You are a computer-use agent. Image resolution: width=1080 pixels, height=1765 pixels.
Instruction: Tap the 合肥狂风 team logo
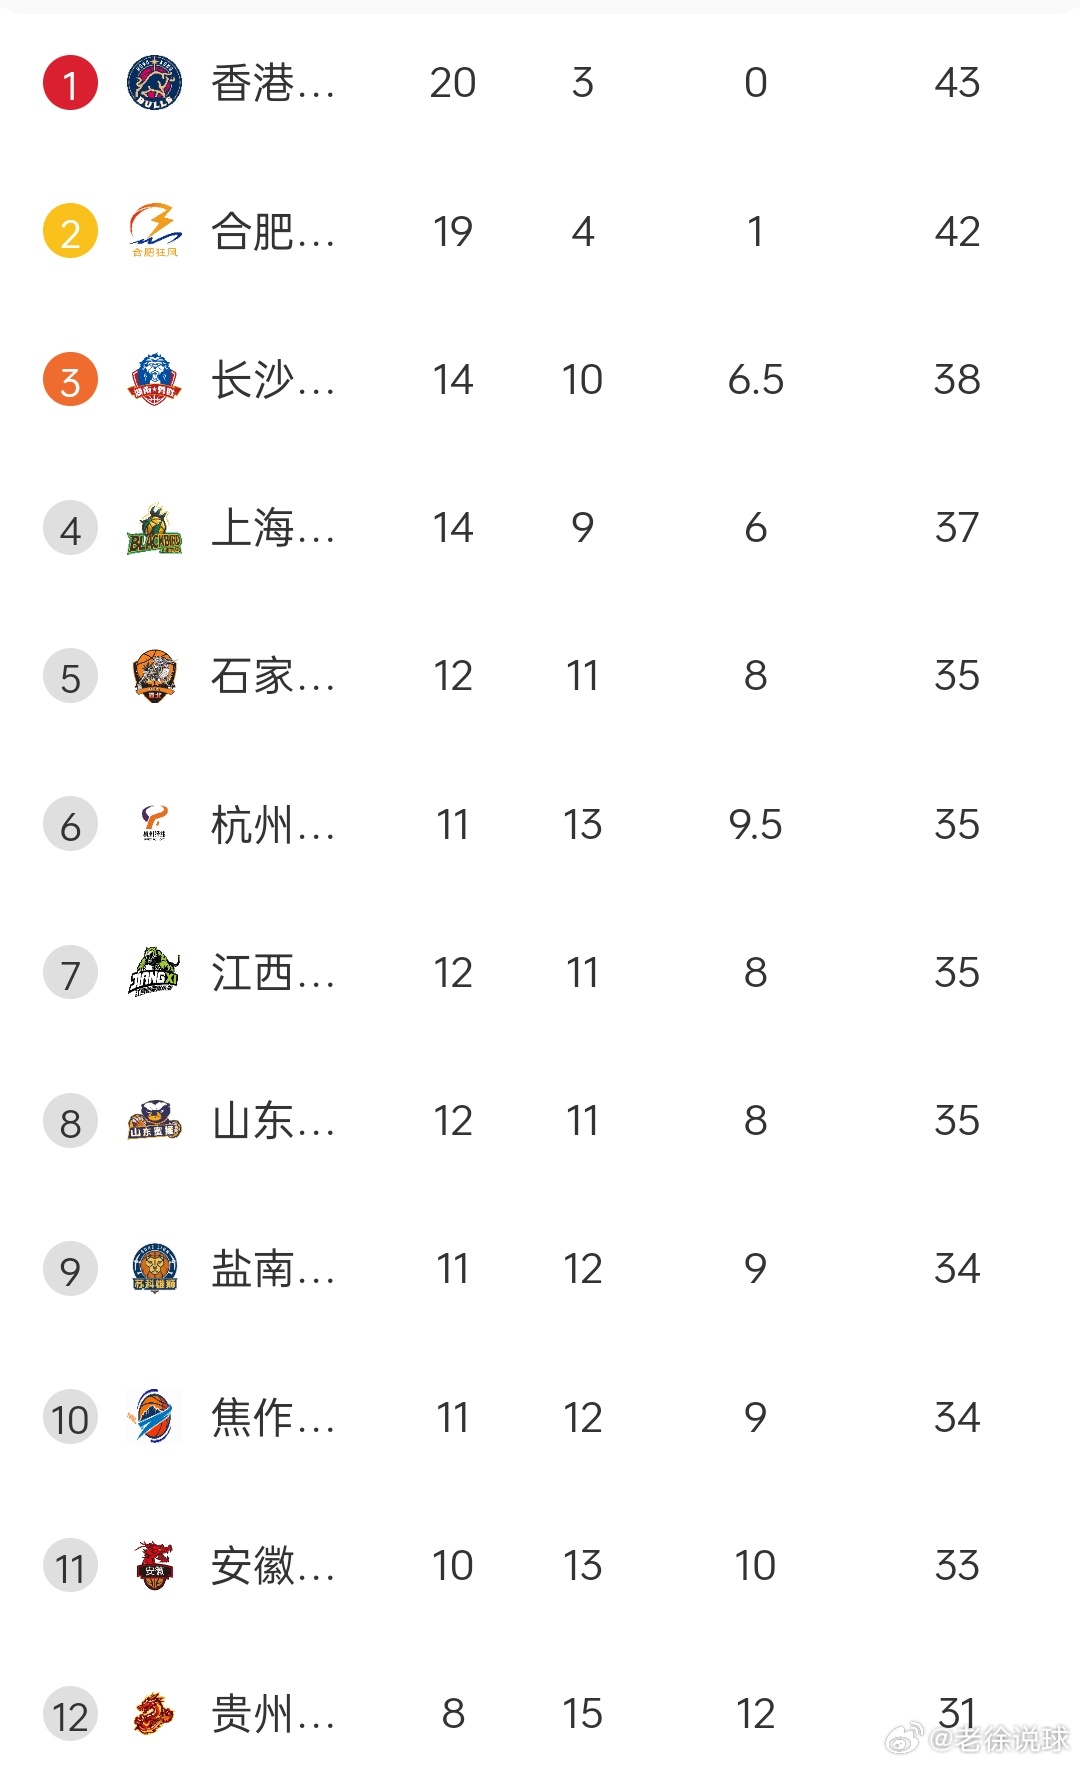(154, 231)
